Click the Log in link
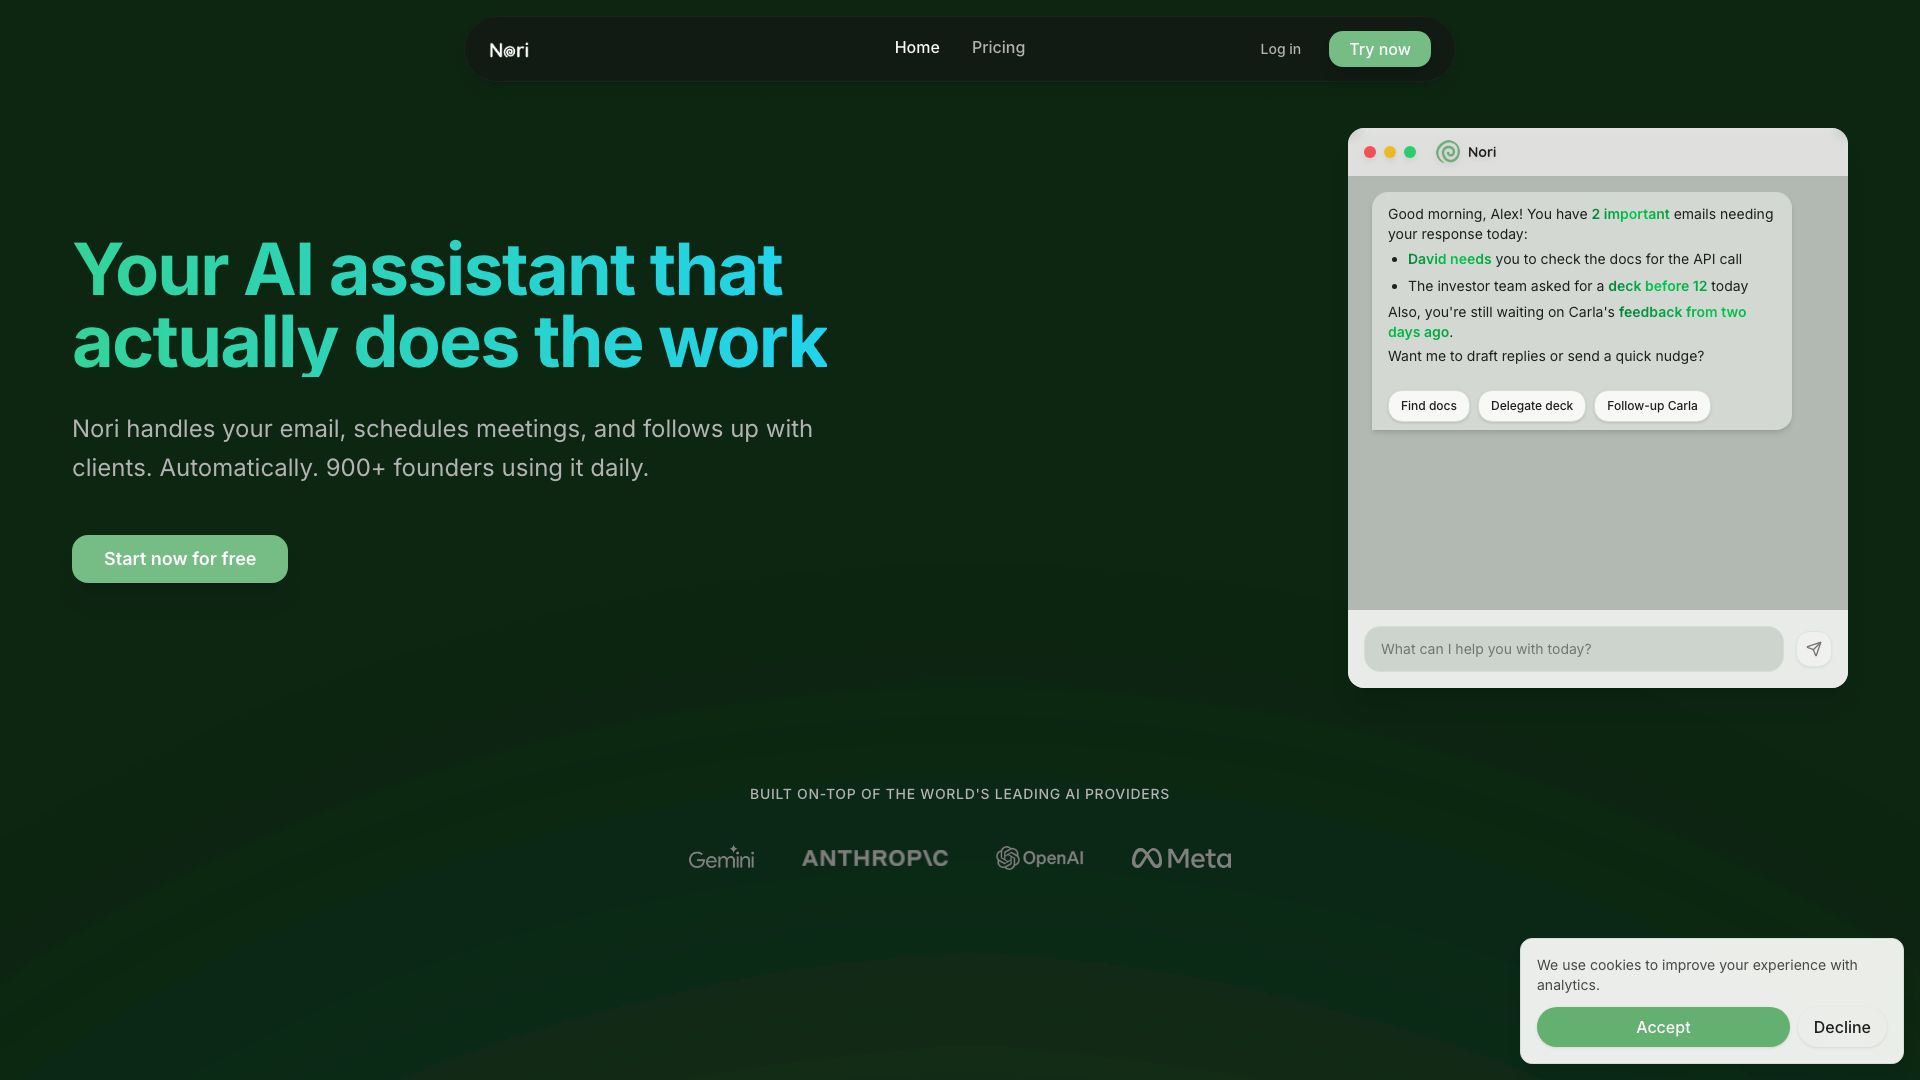1920x1080 pixels. pos(1281,48)
